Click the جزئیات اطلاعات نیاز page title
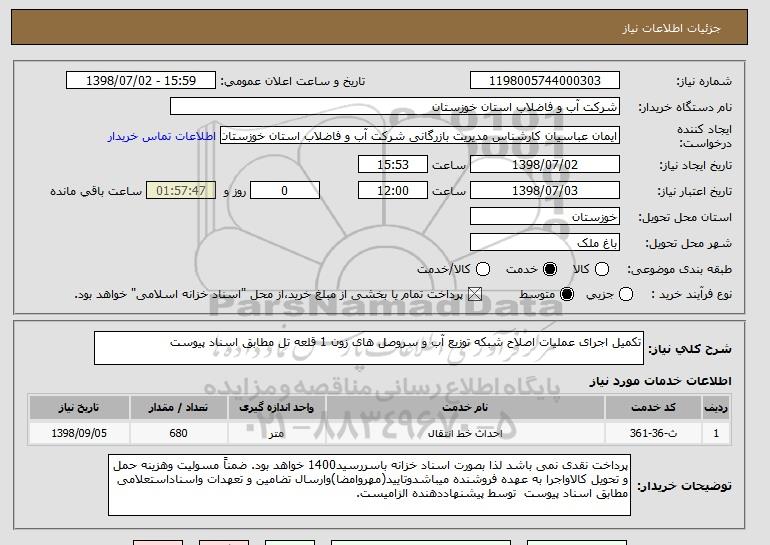The height and width of the screenshot is (545, 770). click(x=671, y=28)
